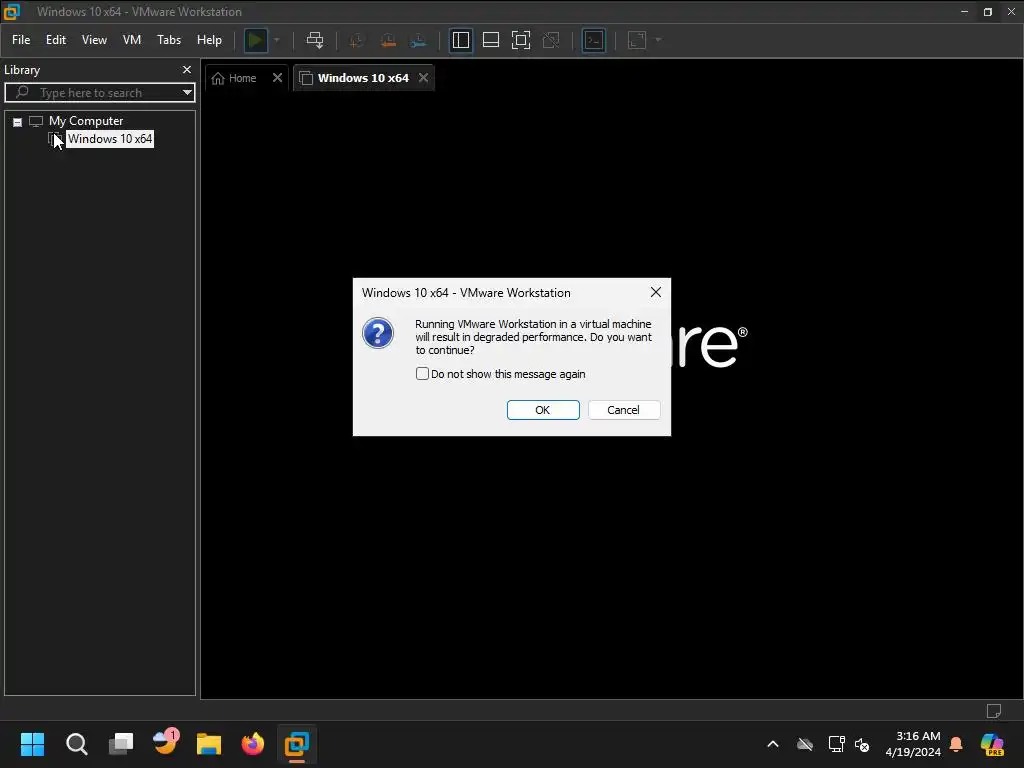The image size is (1024, 768).
Task: Open the File menu
Action: [x=21, y=40]
